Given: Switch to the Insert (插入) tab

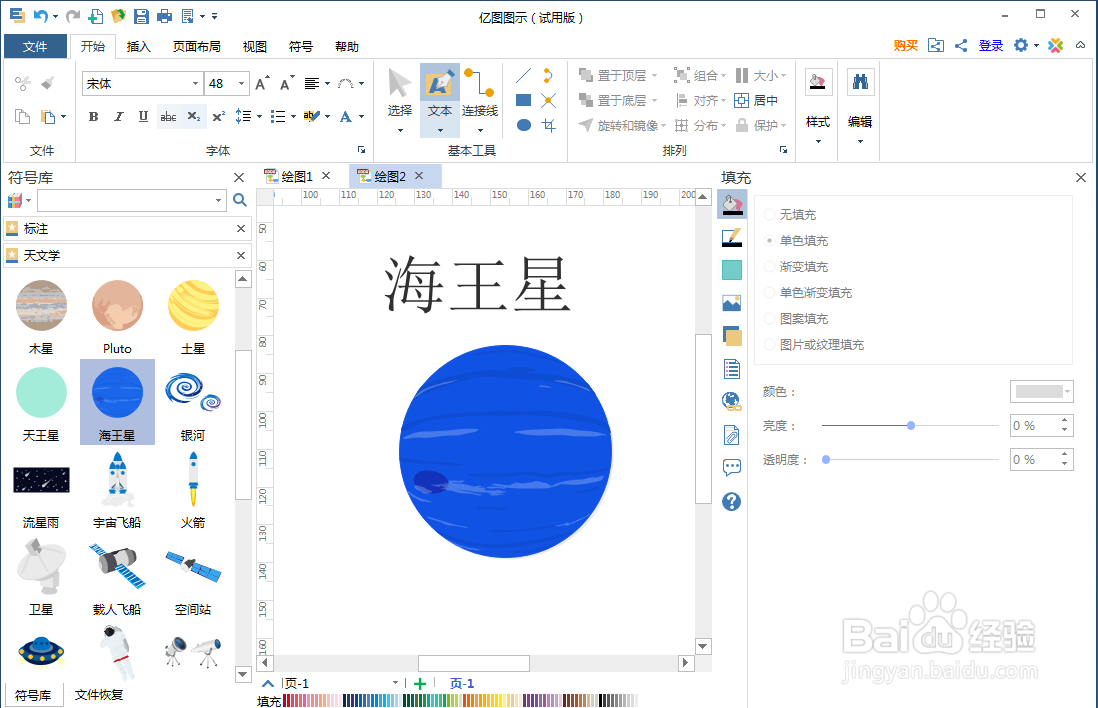Looking at the screenshot, I should [138, 46].
